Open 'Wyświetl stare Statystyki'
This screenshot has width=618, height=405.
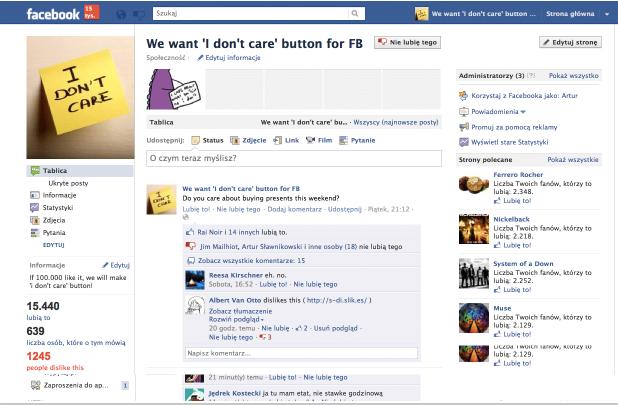[510, 142]
